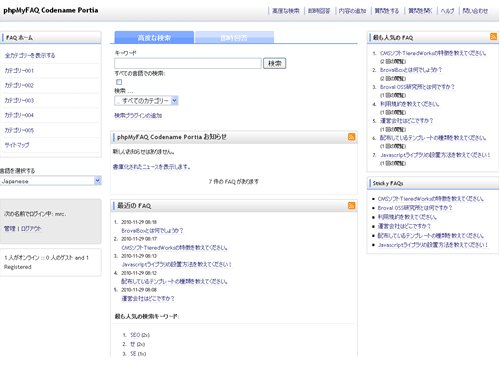Open operating company question in popular FAQ list
The image size is (500, 375).
pos(406,121)
